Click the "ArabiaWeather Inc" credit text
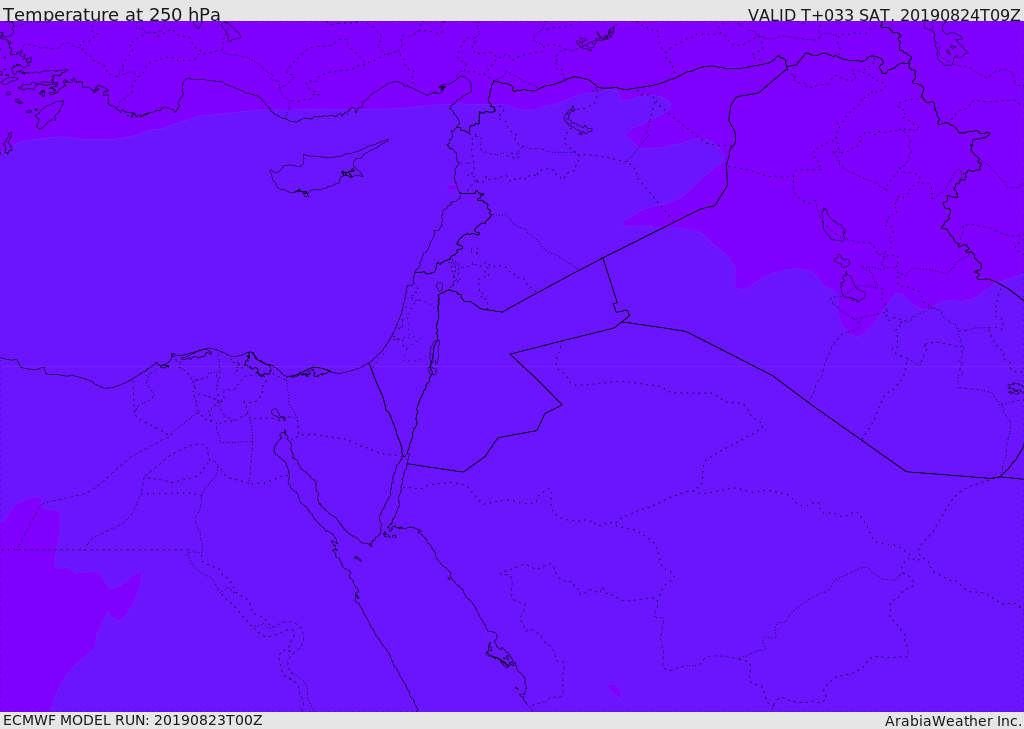The image size is (1024, 729). pos(953,721)
